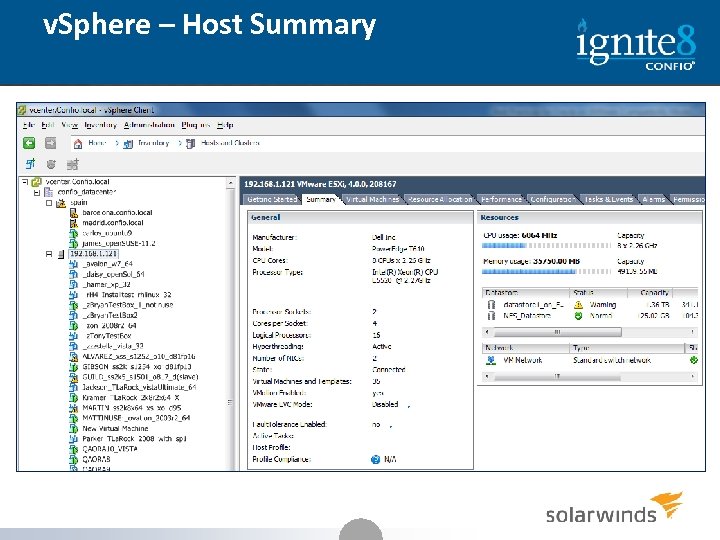This screenshot has width=720, height=540.
Task: Open the Tasks & Events tab
Action: click(608, 199)
